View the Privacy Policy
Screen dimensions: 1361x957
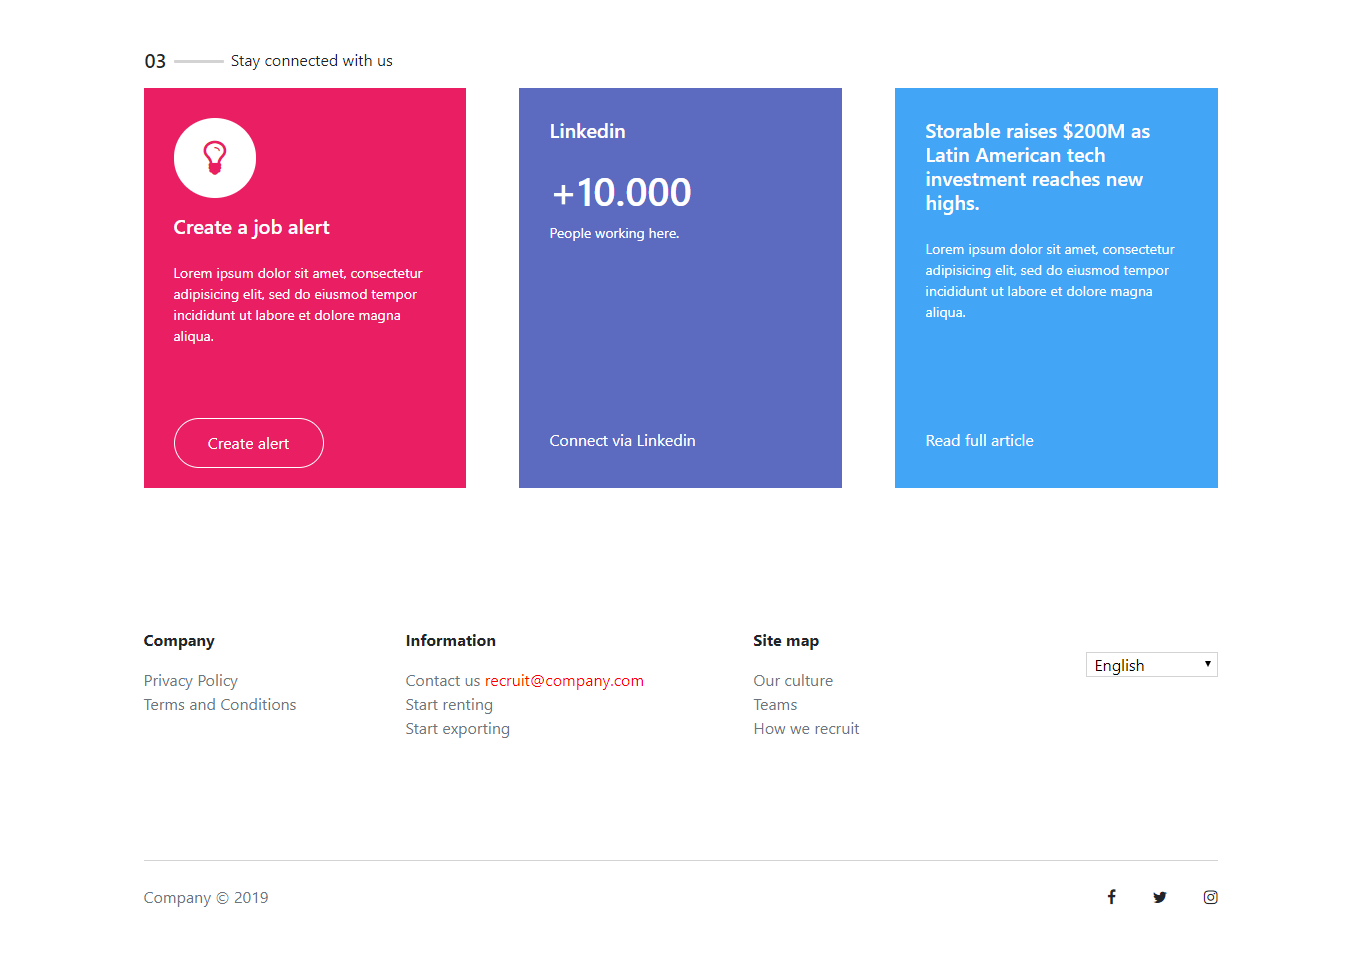(x=190, y=680)
